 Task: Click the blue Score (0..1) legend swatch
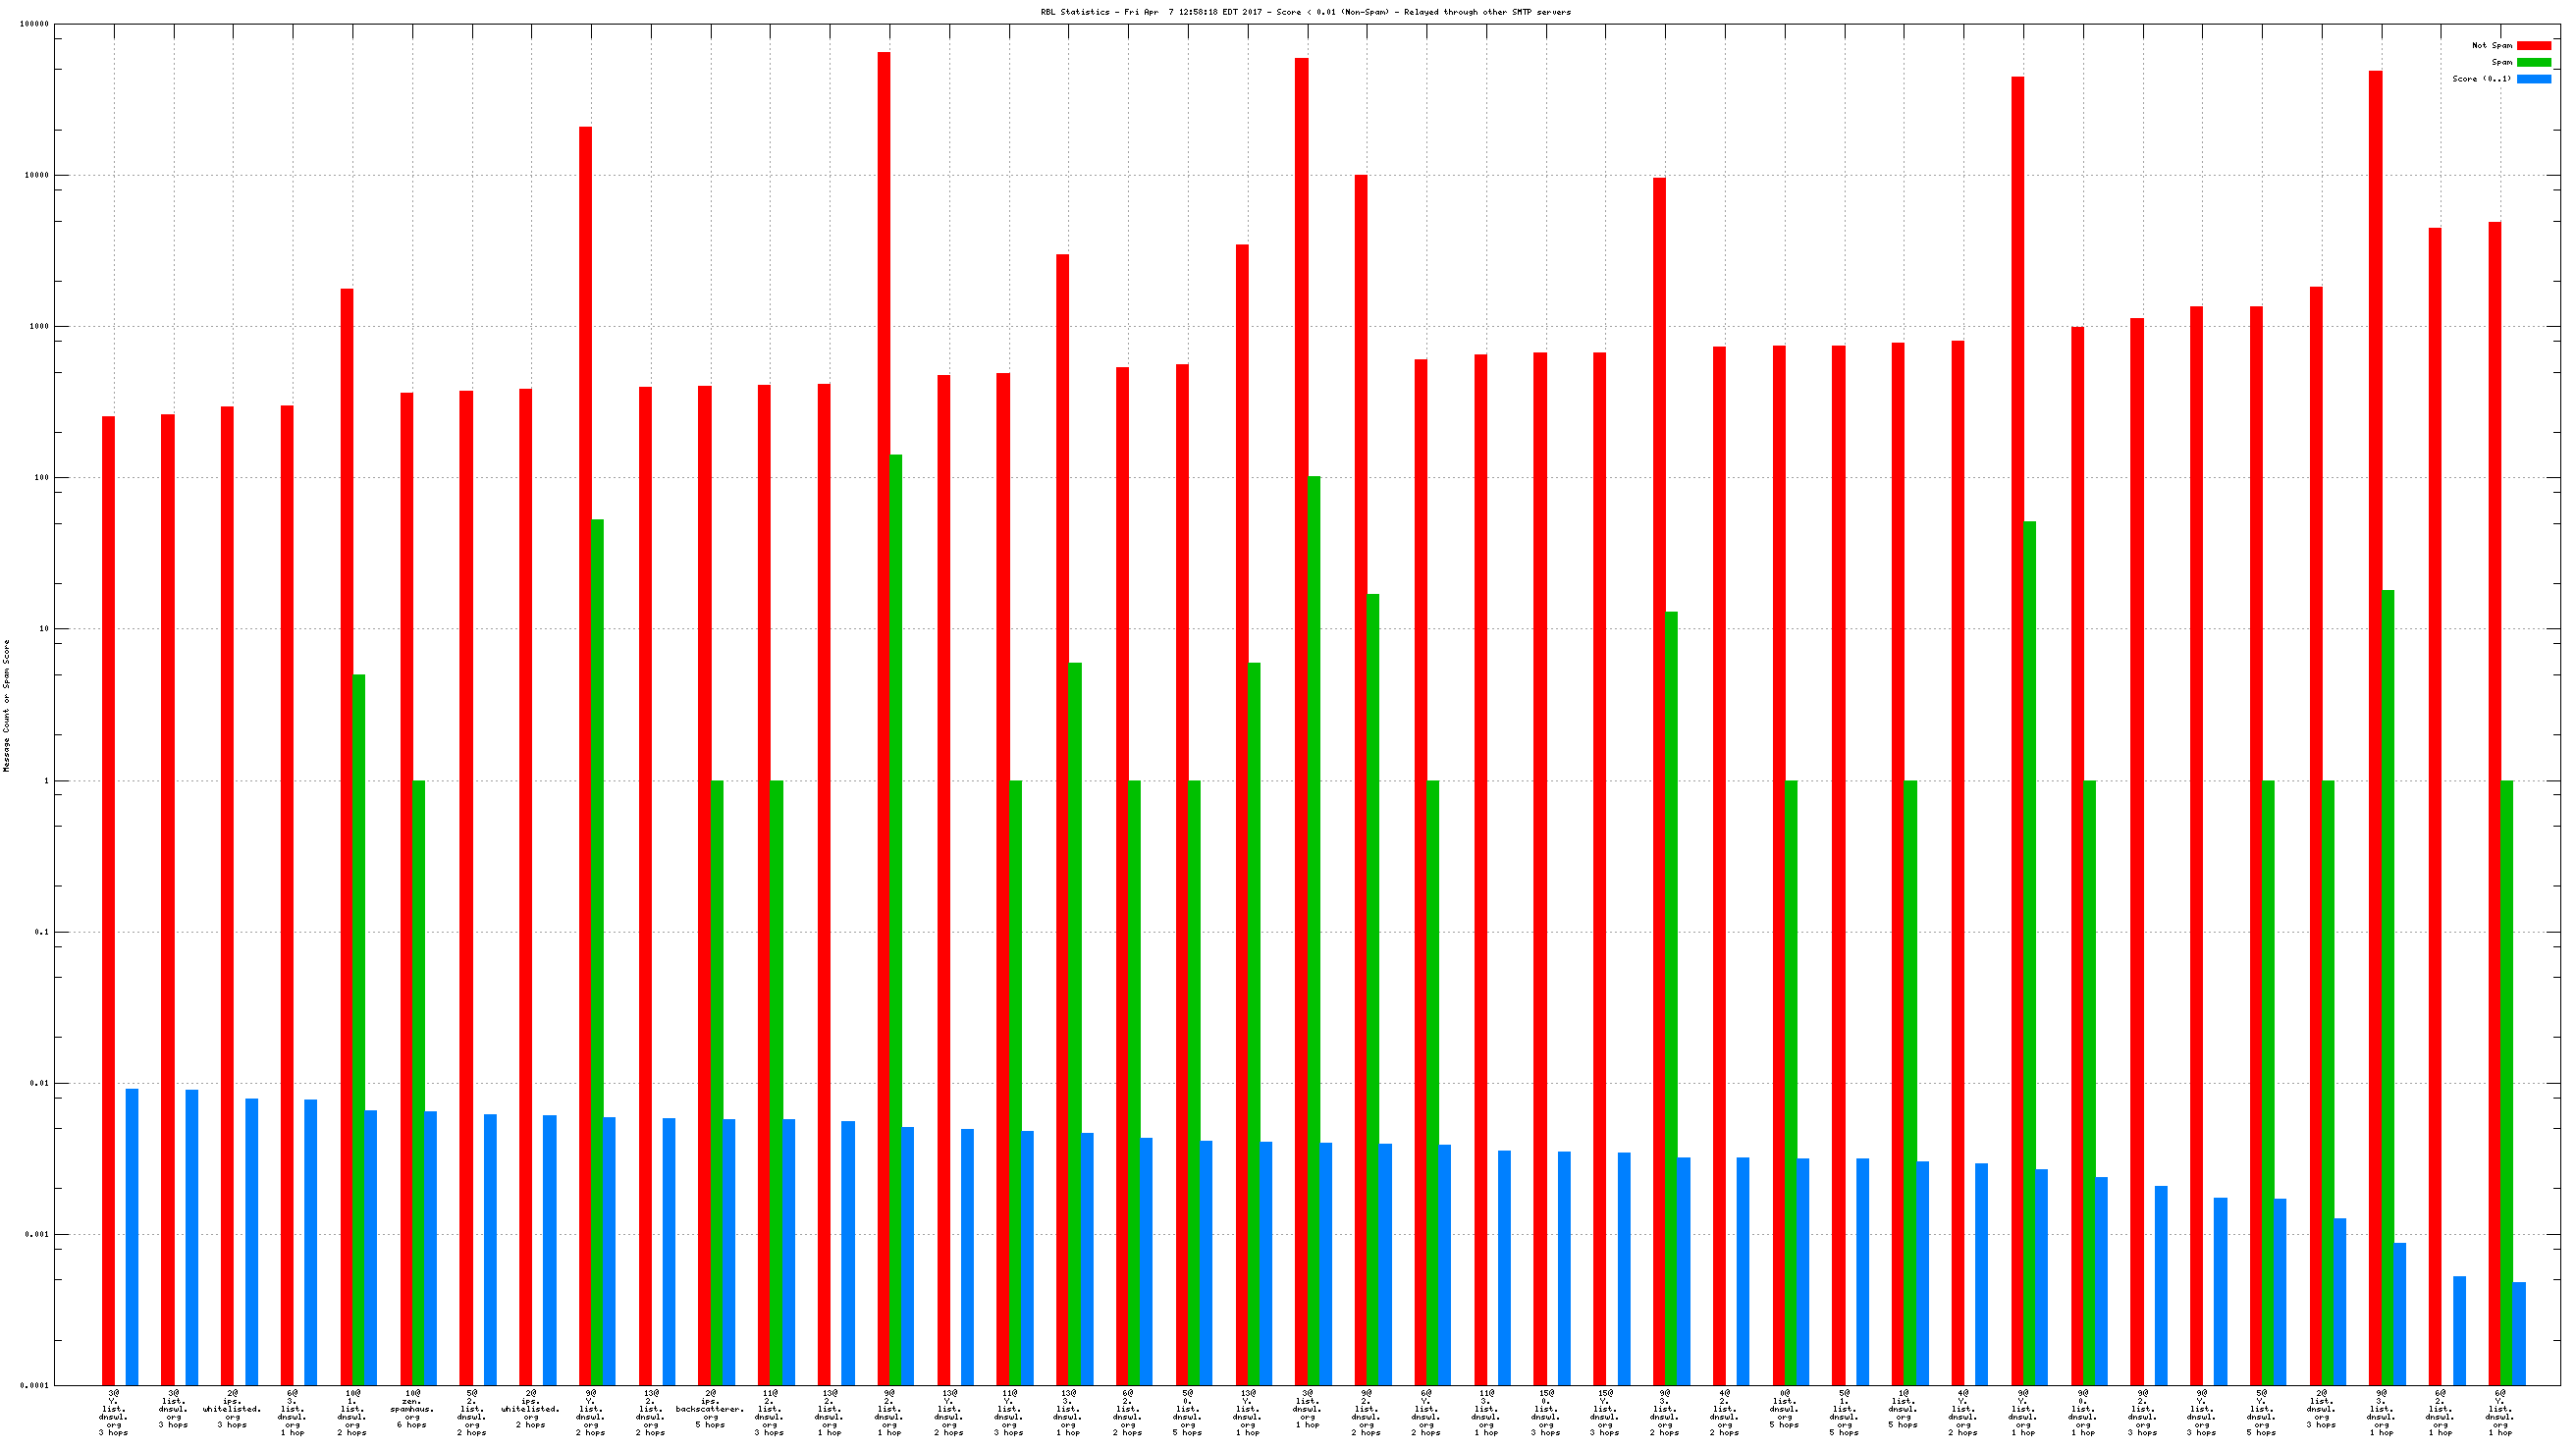click(2533, 79)
